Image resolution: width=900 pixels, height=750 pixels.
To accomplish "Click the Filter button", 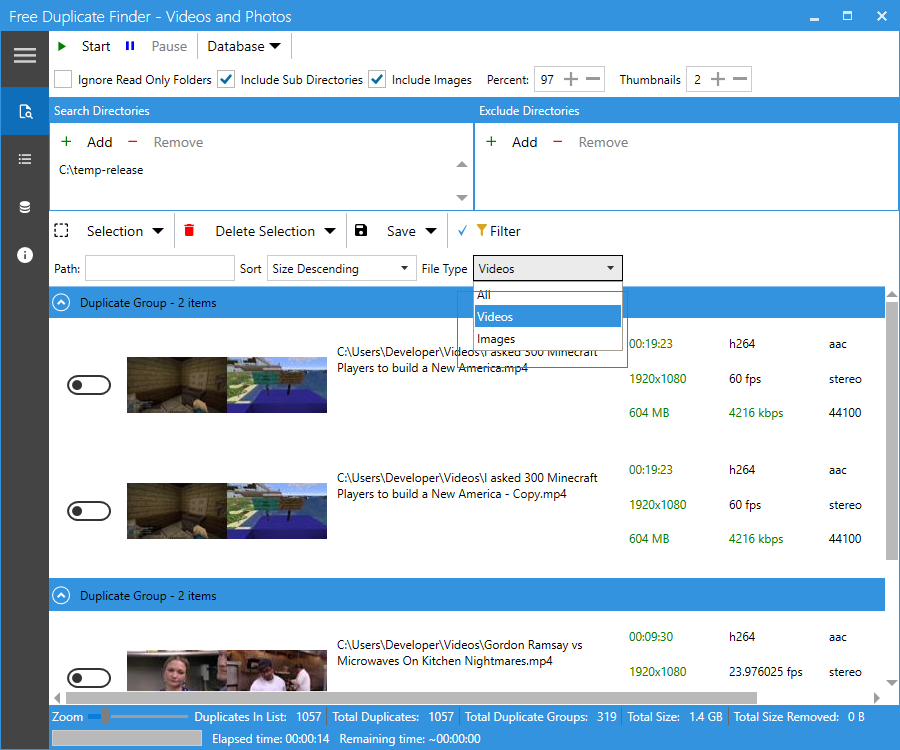I will pyautogui.click(x=498, y=231).
